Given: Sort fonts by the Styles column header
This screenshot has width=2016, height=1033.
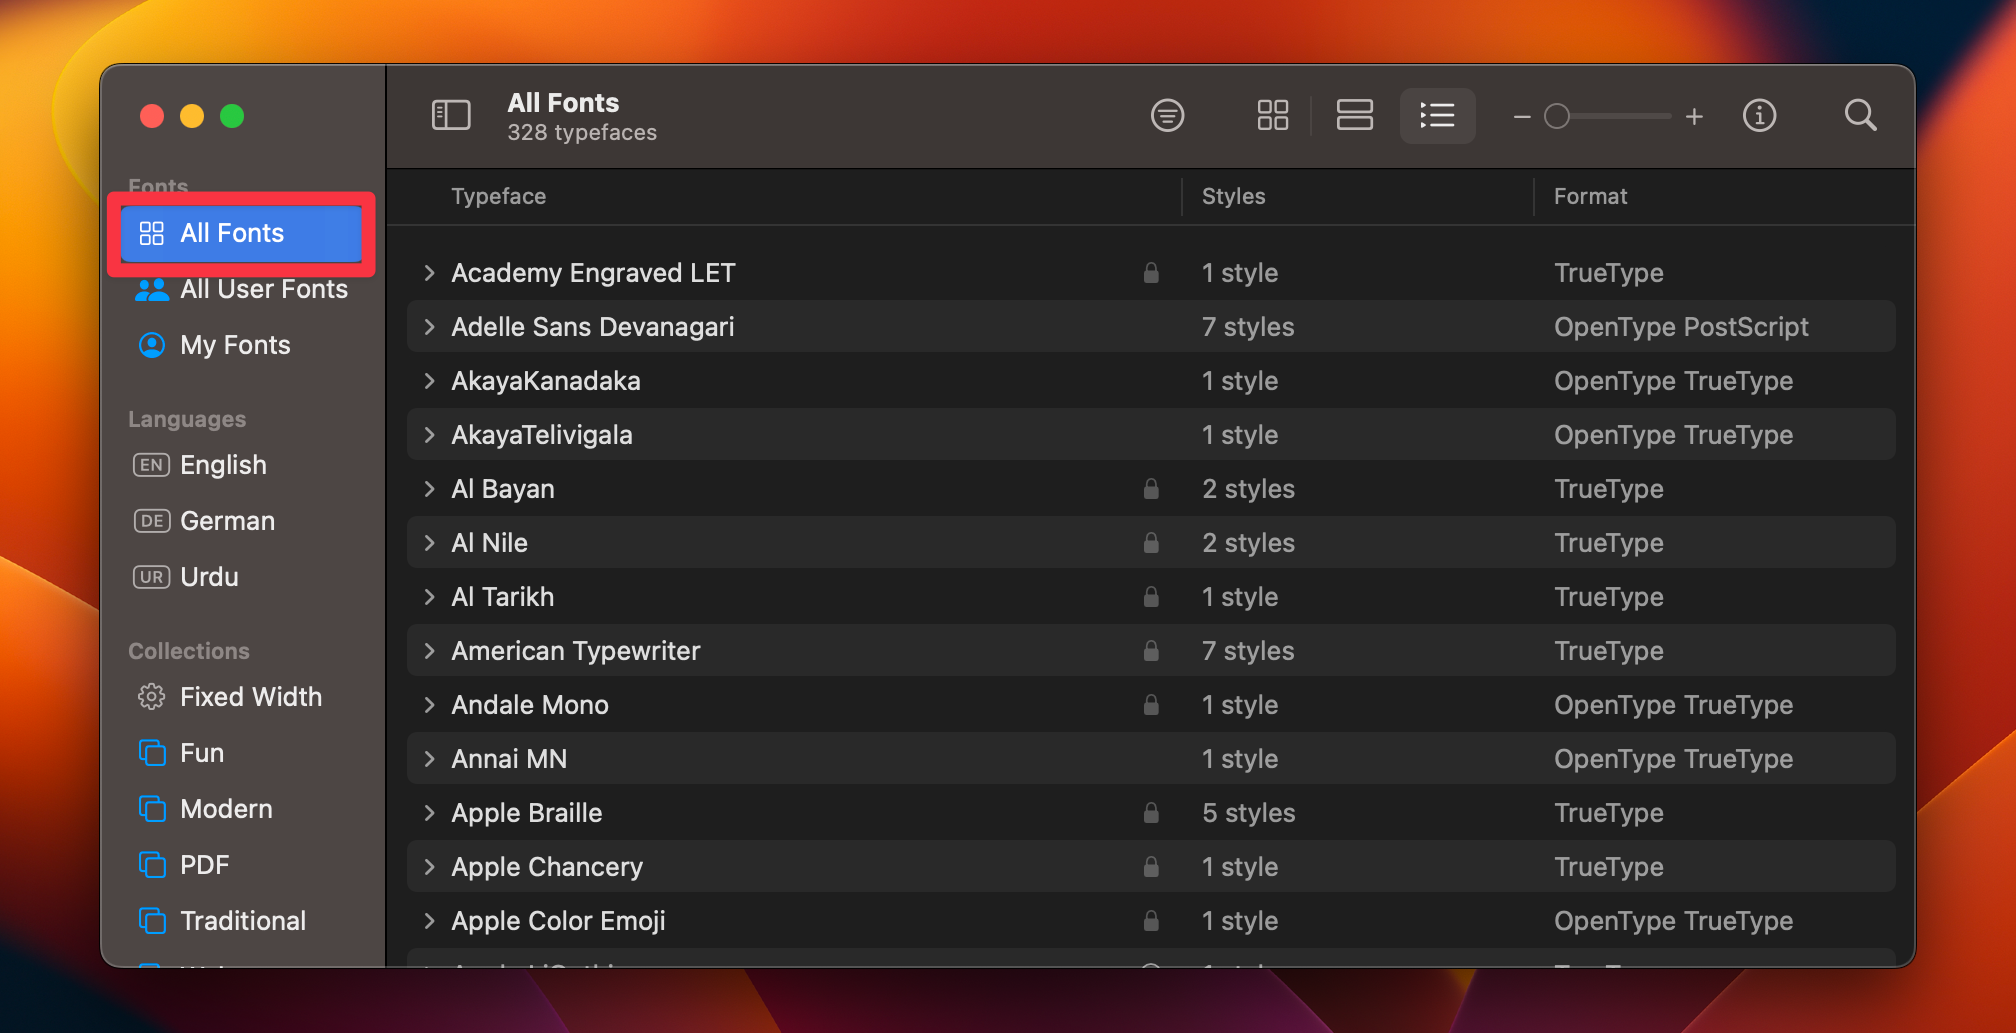Looking at the screenshot, I should (1233, 196).
